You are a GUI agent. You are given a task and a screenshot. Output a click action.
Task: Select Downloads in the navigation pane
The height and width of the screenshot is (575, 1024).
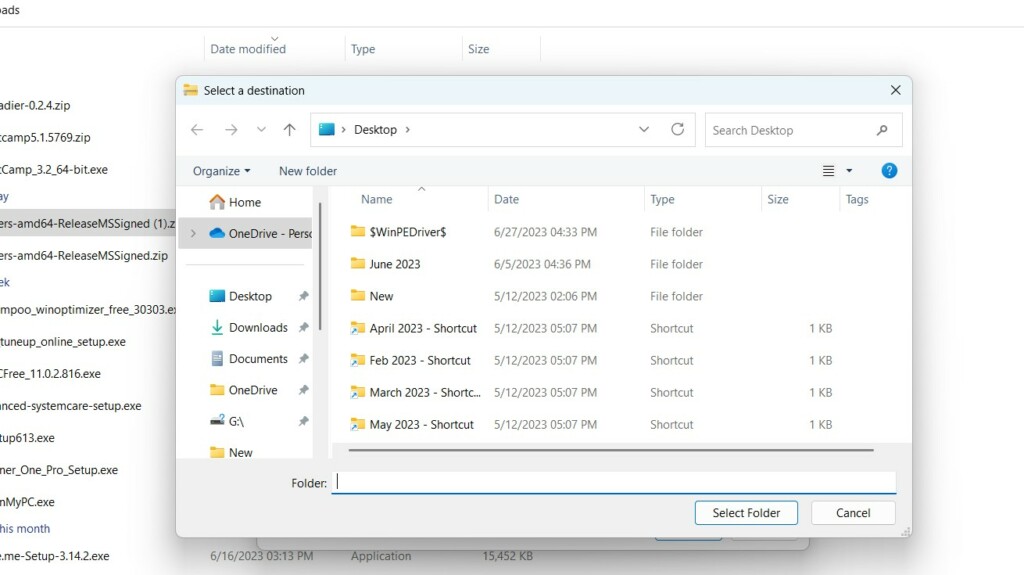pyautogui.click(x=258, y=327)
